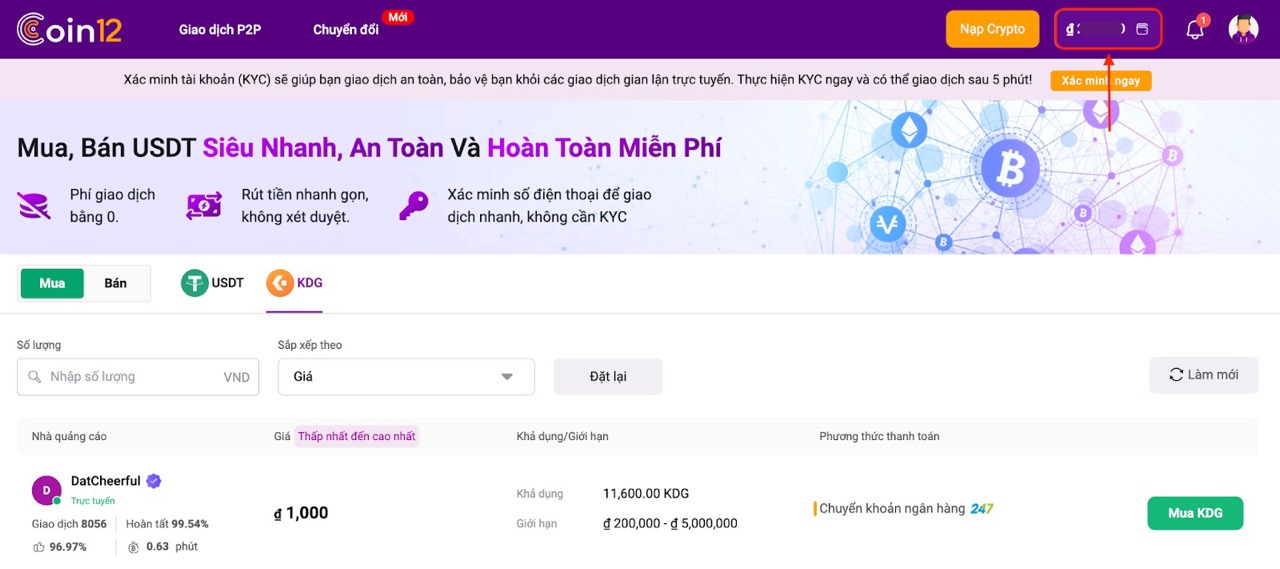Click DatCheerful's round avatar icon
1280x569 pixels.
pos(46,490)
